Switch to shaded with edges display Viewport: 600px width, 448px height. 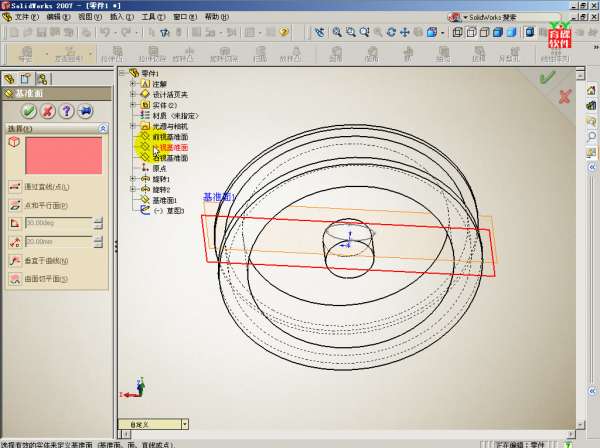(x=497, y=32)
